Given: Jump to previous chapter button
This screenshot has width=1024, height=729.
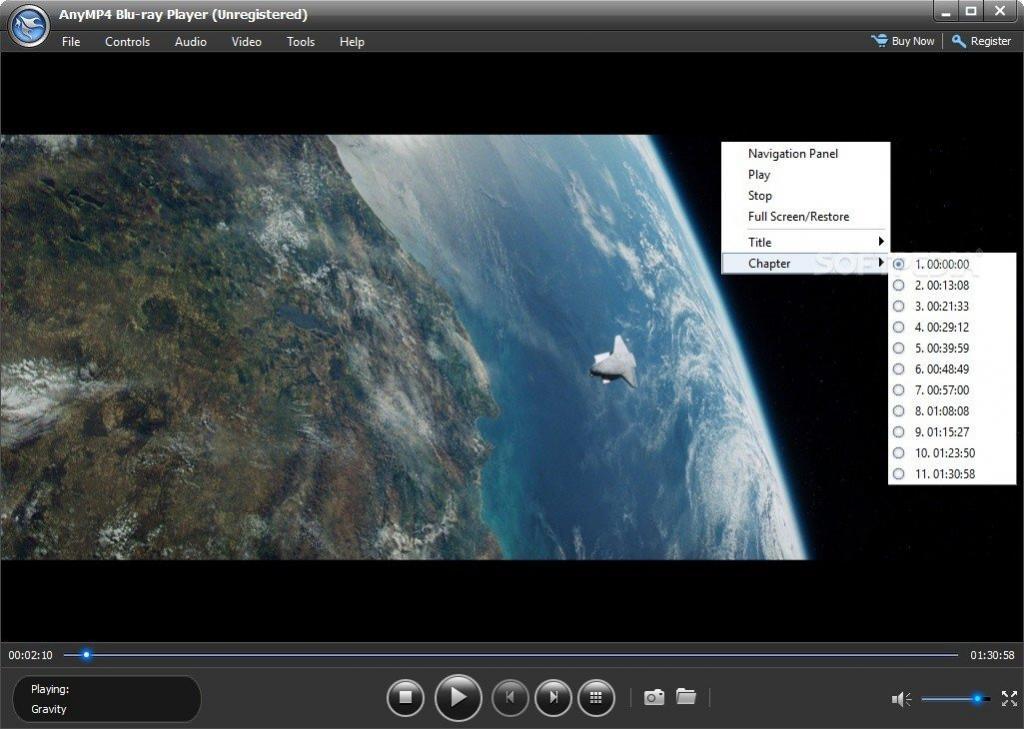Looking at the screenshot, I should [x=510, y=698].
